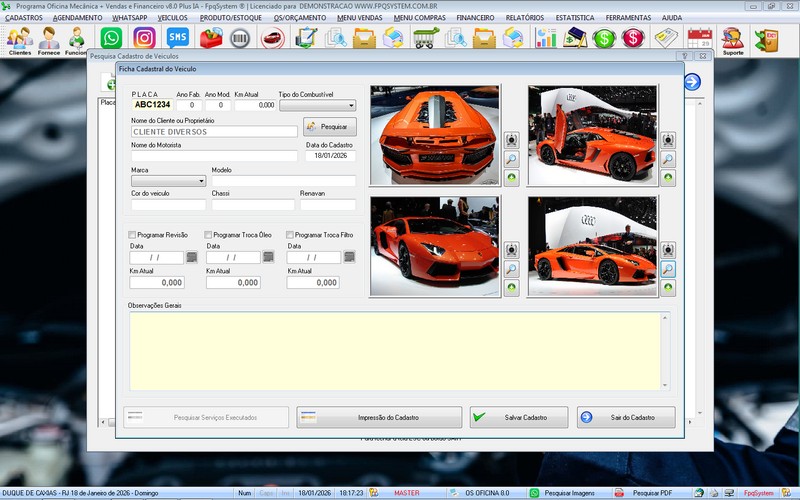
Task: Open the Financeiro menu
Action: tap(475, 18)
